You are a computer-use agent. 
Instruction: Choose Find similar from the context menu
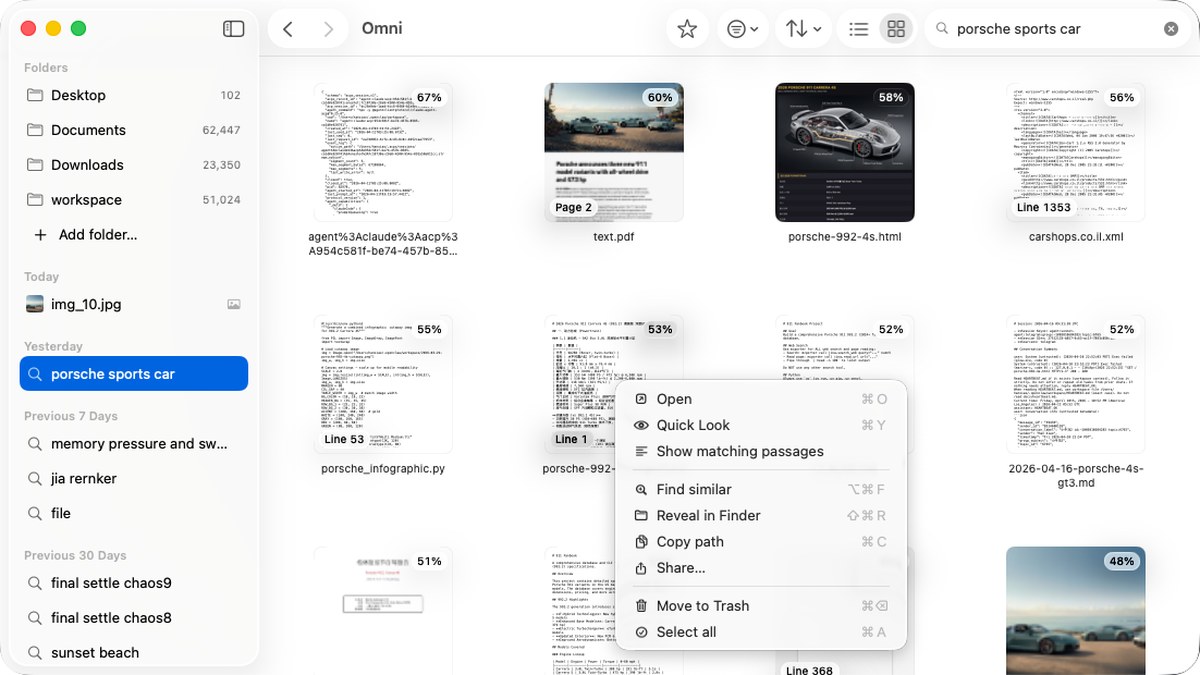point(760,489)
